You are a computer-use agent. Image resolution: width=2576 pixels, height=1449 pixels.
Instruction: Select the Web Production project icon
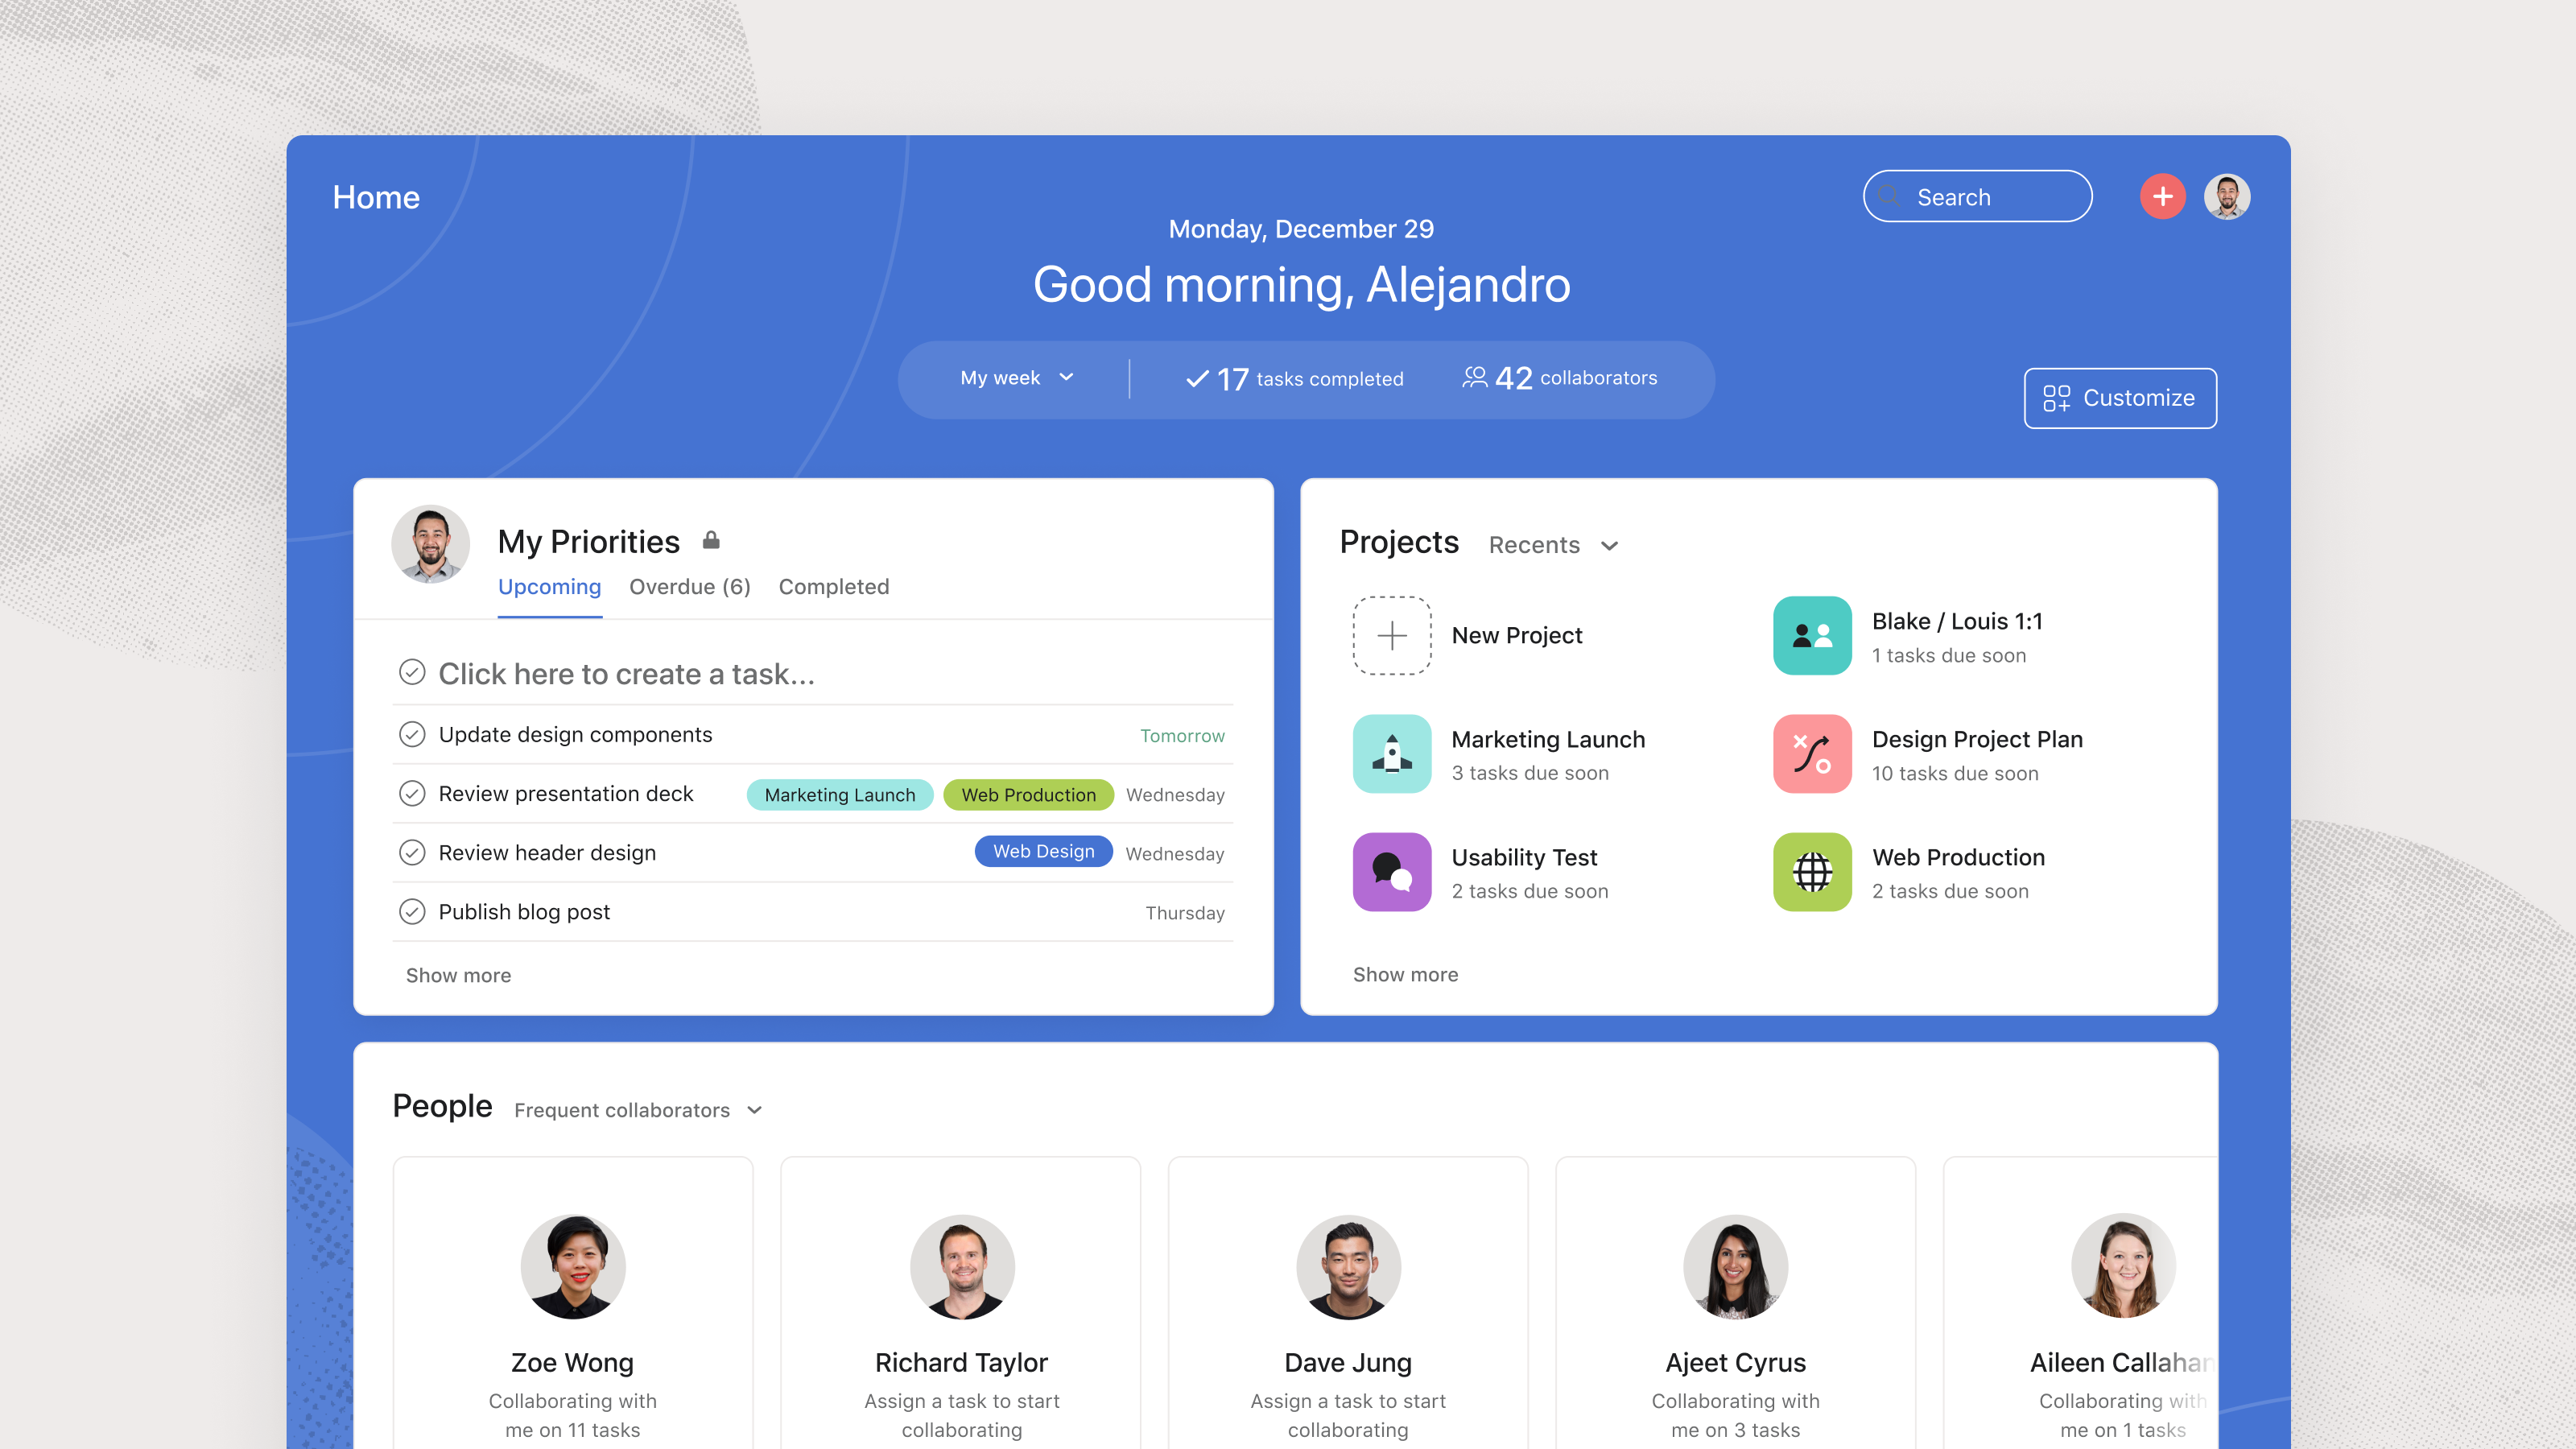click(1812, 870)
